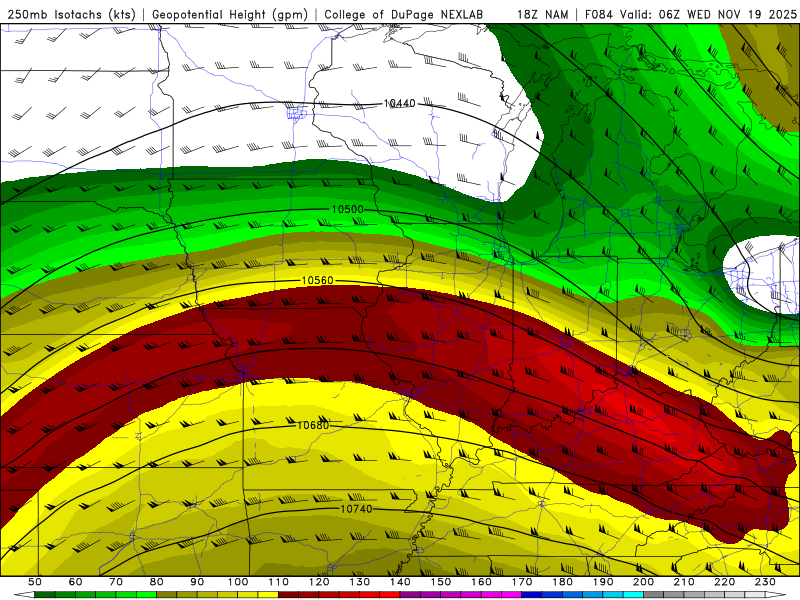Click the 200 value on the legend scale

coord(643,582)
